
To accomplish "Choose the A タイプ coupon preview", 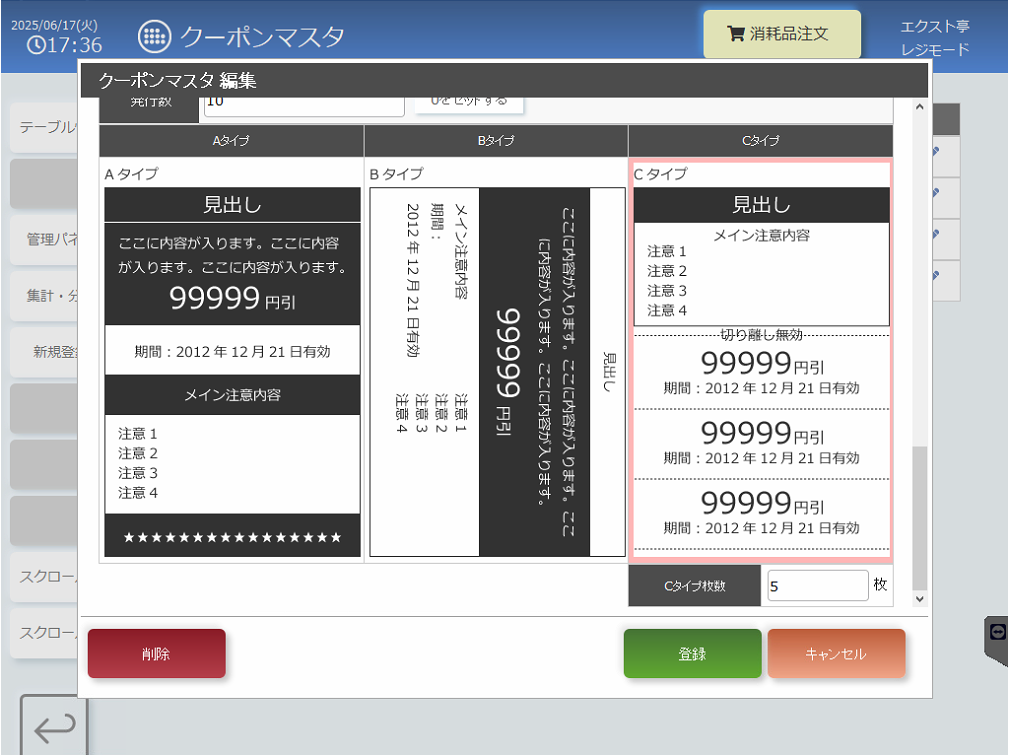I will [232, 372].
